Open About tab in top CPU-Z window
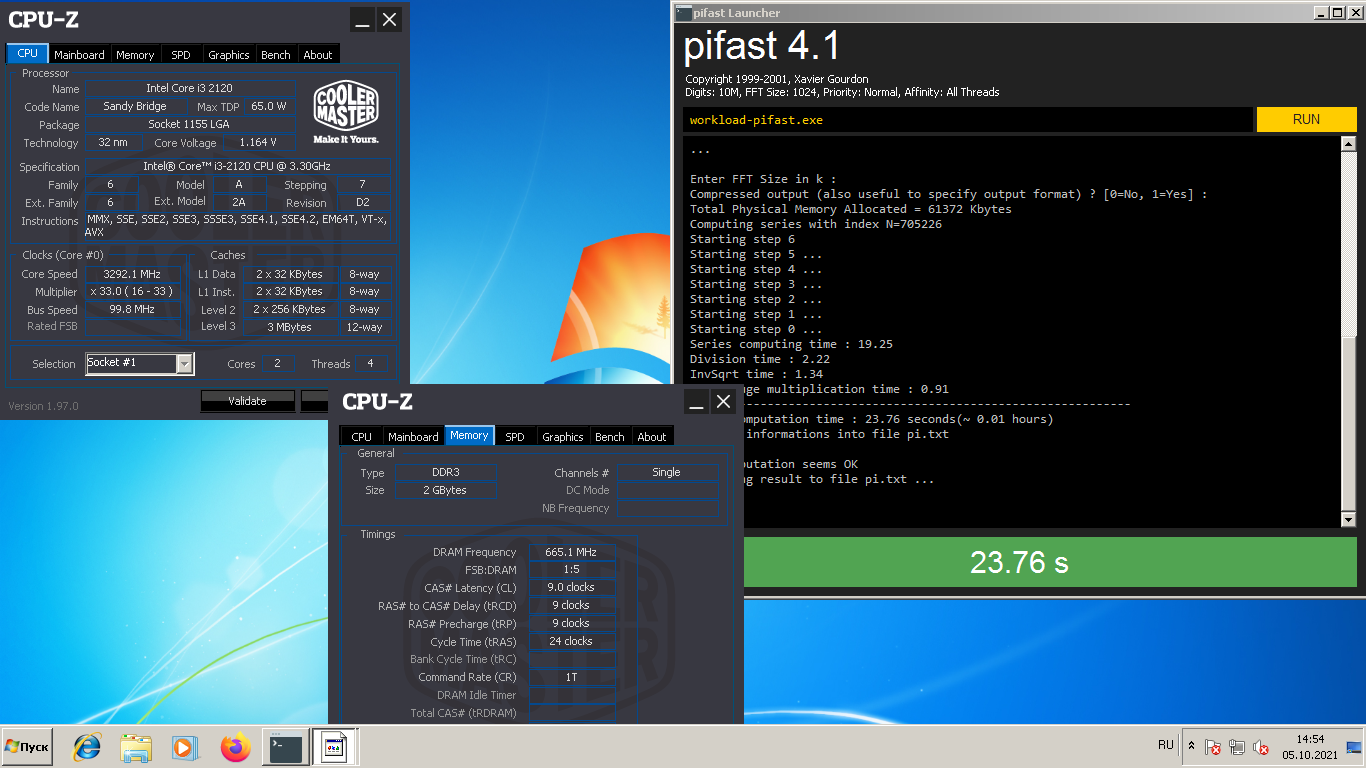The image size is (1366, 768). point(318,55)
